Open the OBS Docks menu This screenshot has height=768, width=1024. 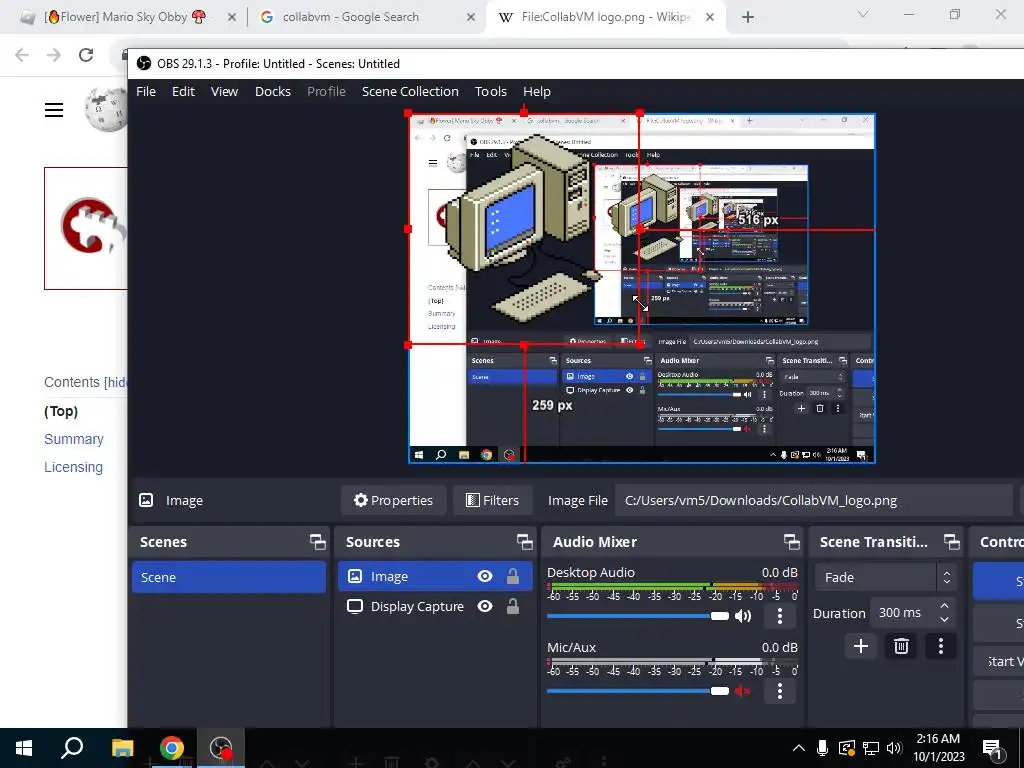coord(272,91)
